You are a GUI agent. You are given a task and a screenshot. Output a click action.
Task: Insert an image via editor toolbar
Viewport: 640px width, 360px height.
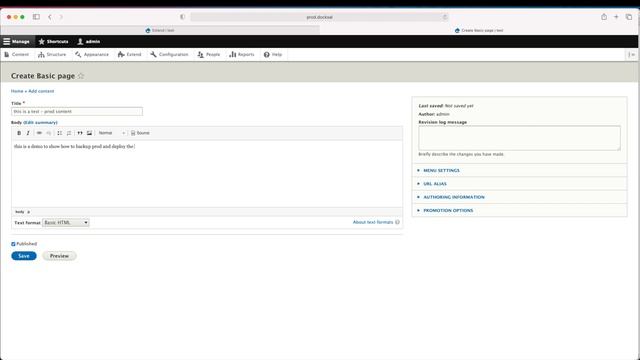89,133
